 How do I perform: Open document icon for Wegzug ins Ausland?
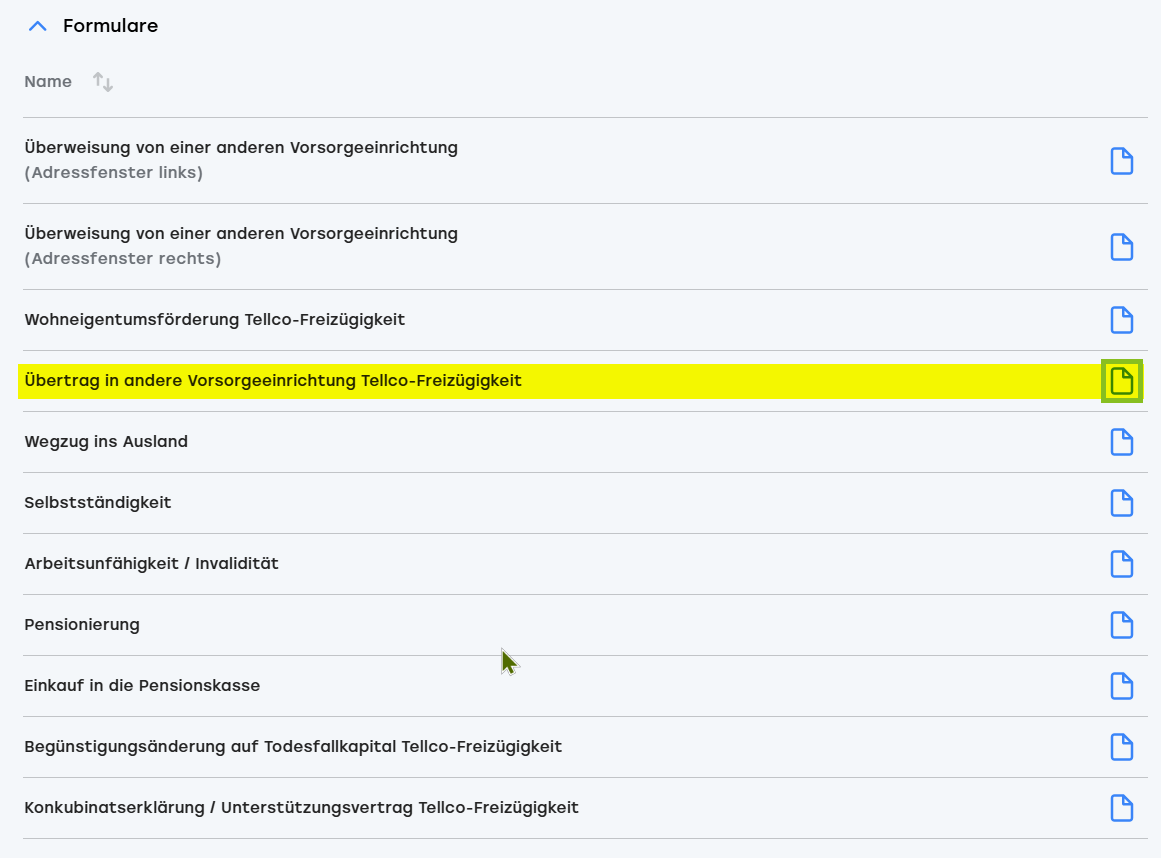(1122, 442)
